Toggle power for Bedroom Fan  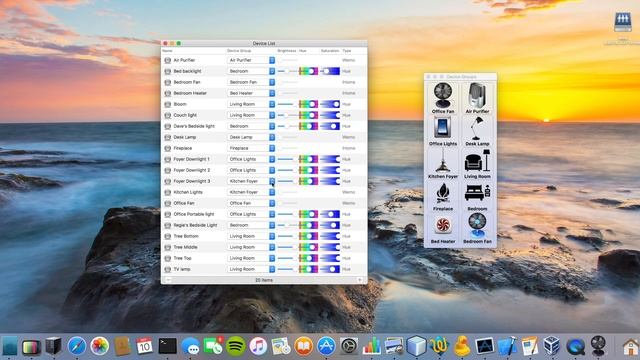click(167, 82)
